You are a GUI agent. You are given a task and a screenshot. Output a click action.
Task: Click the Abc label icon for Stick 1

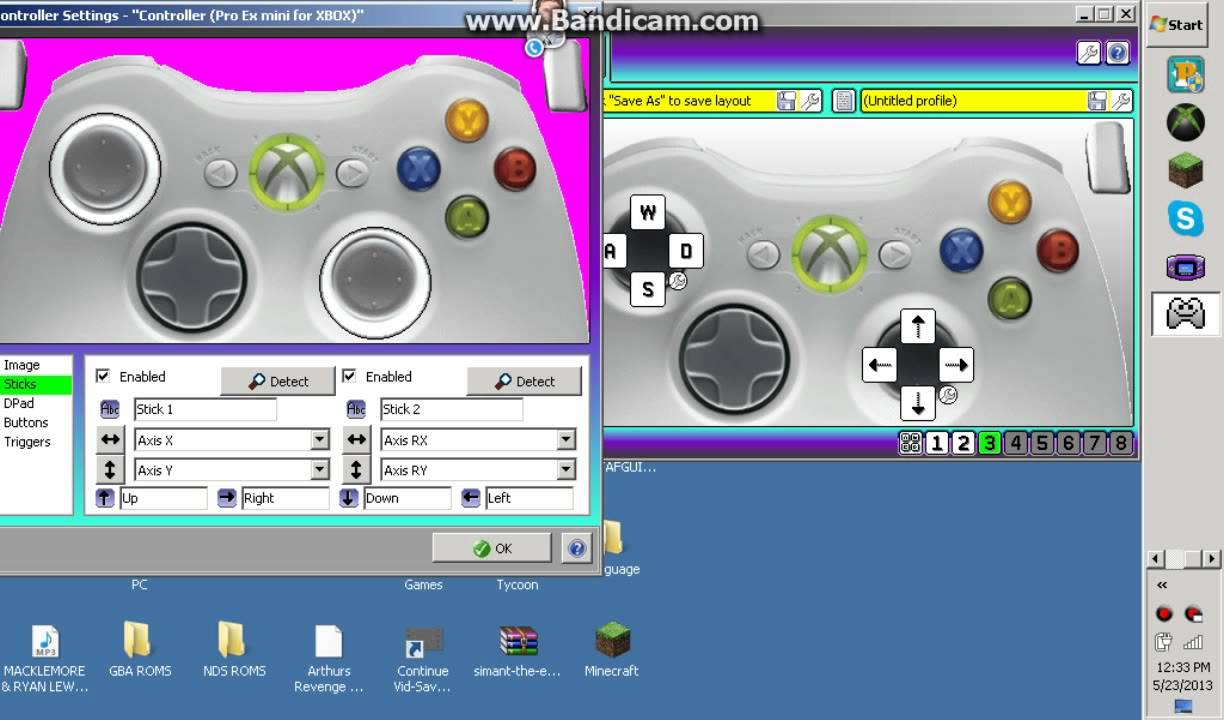(x=110, y=409)
